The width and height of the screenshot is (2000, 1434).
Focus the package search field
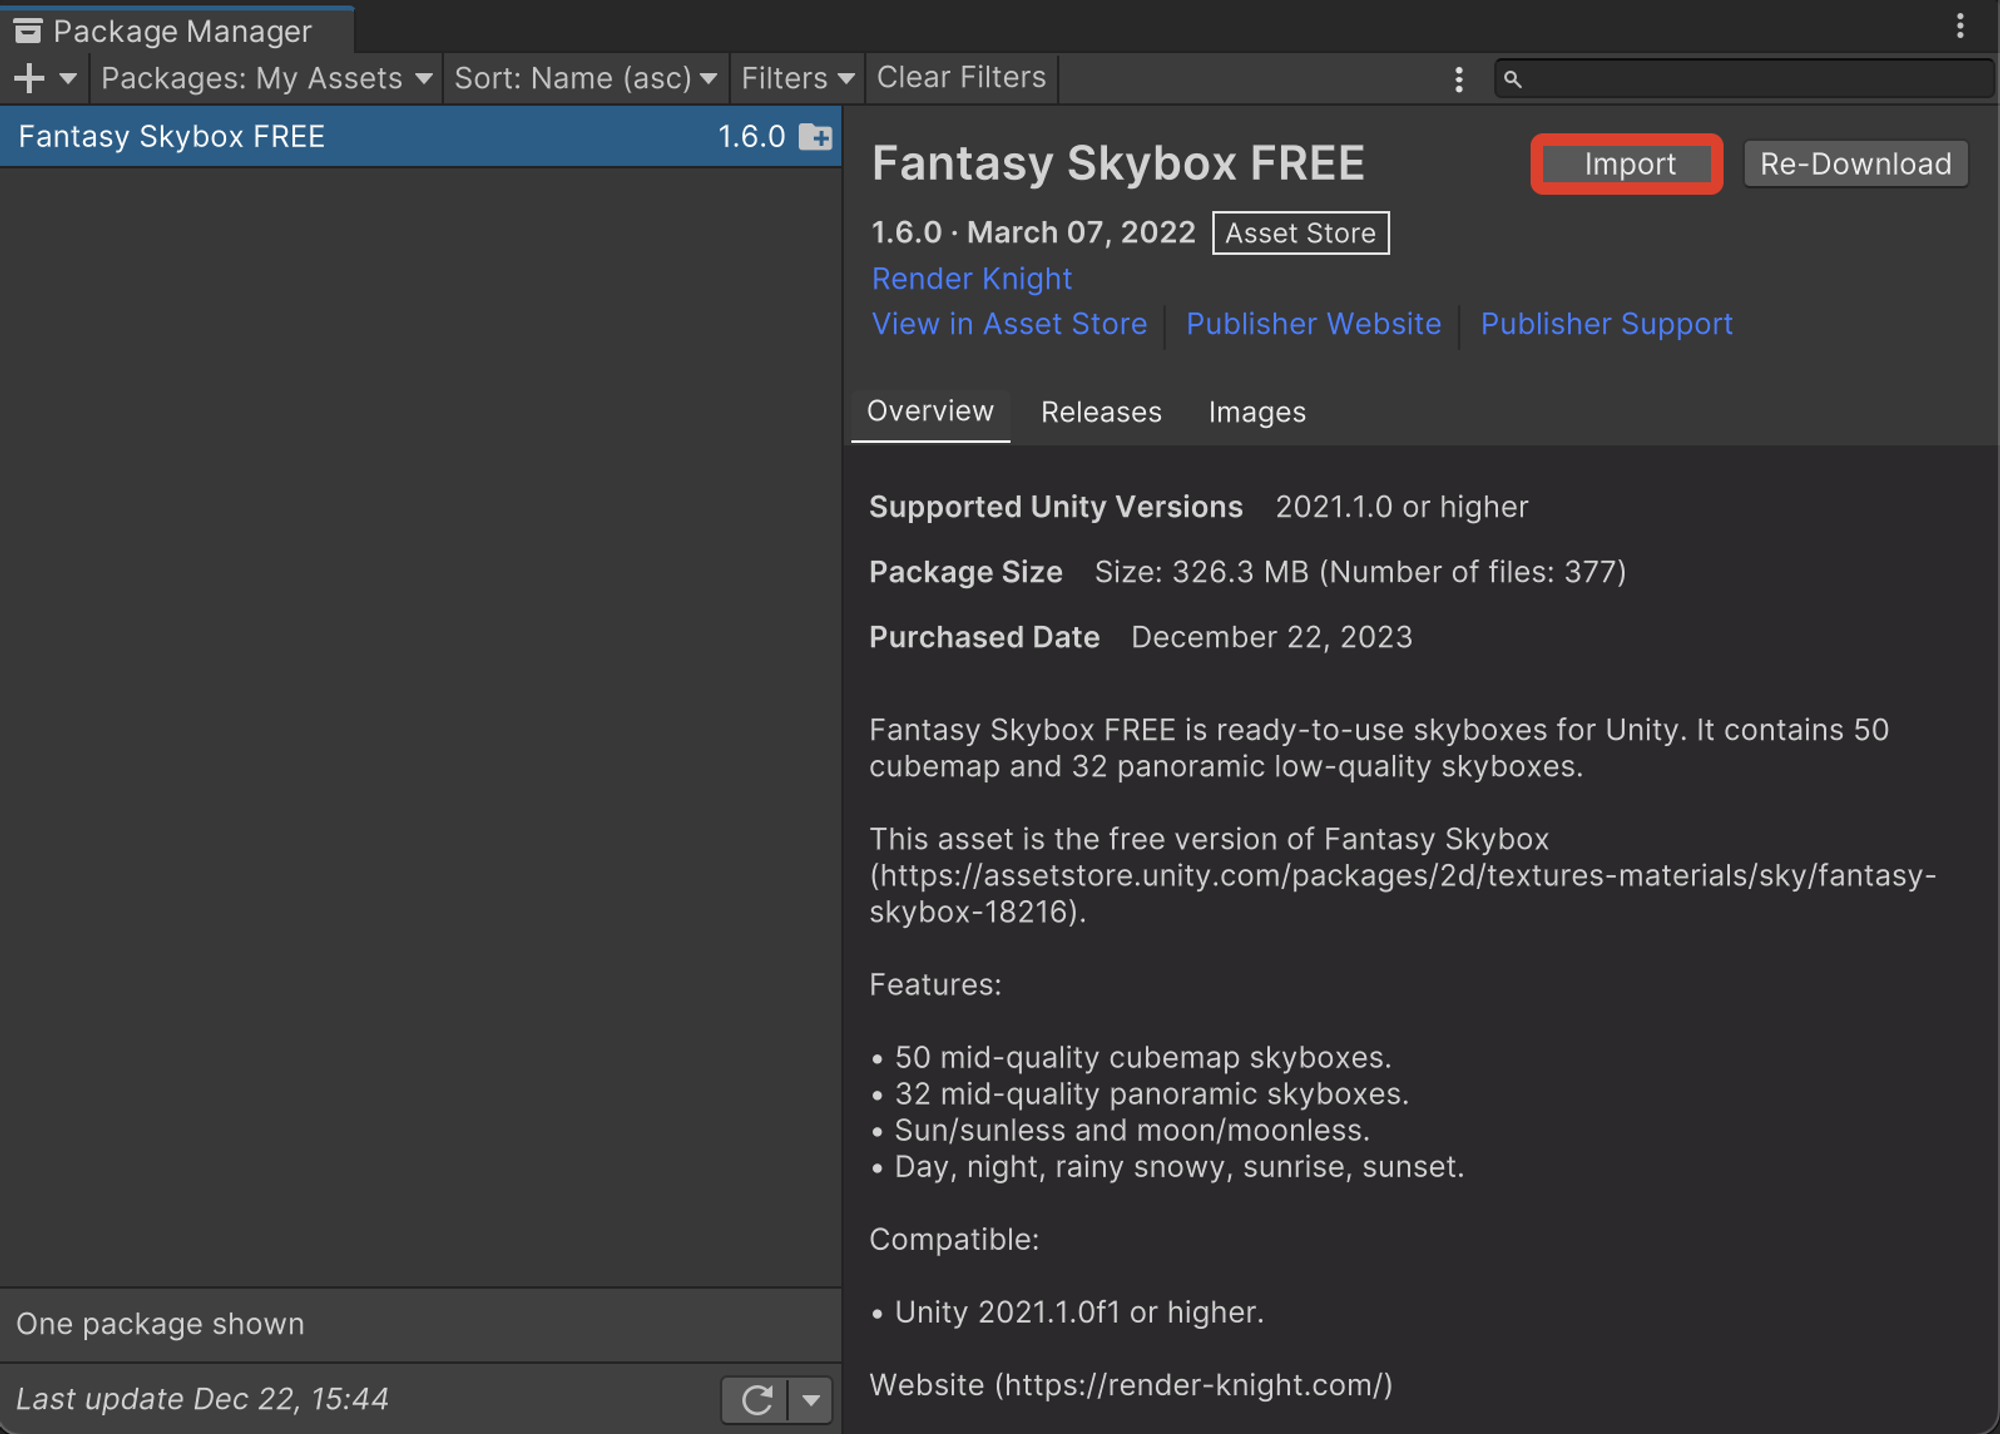pos(1743,78)
